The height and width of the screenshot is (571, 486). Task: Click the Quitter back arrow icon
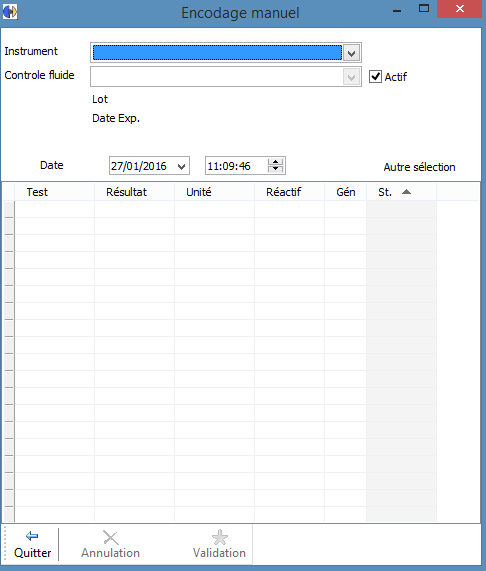(x=32, y=536)
